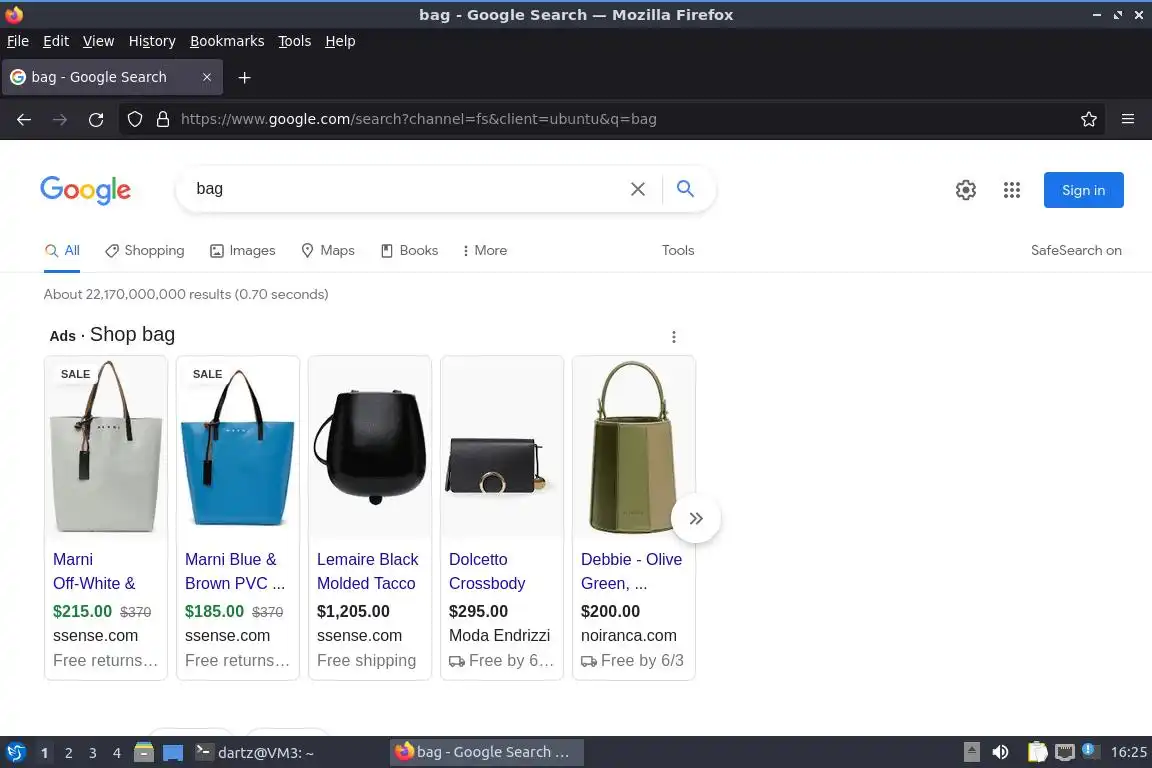This screenshot has height=768, width=1152.
Task: Switch to the Shopping tab
Action: [145, 251]
